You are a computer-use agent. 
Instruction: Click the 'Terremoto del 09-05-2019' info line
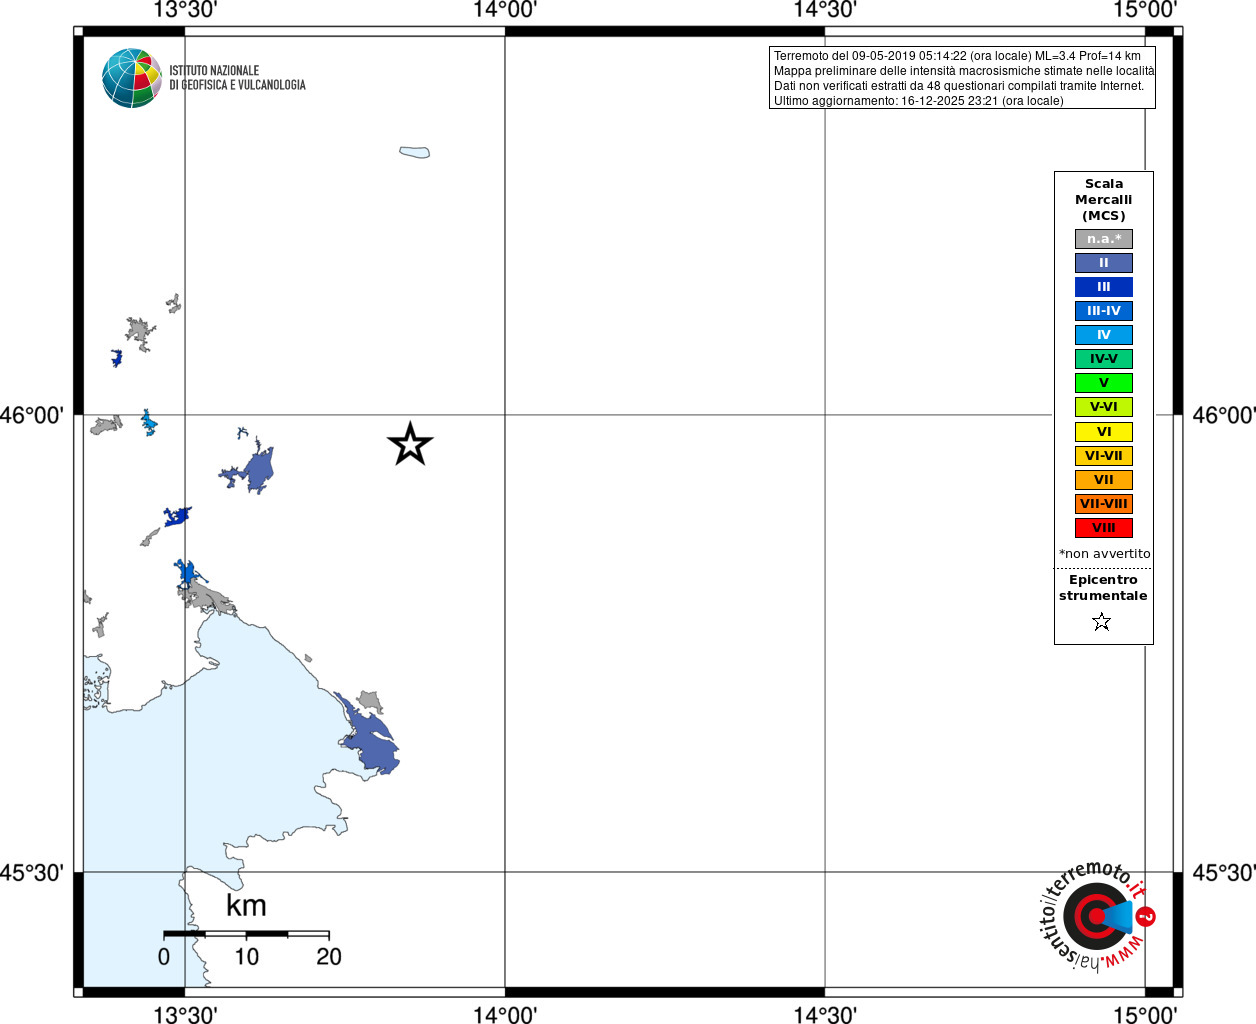957,56
